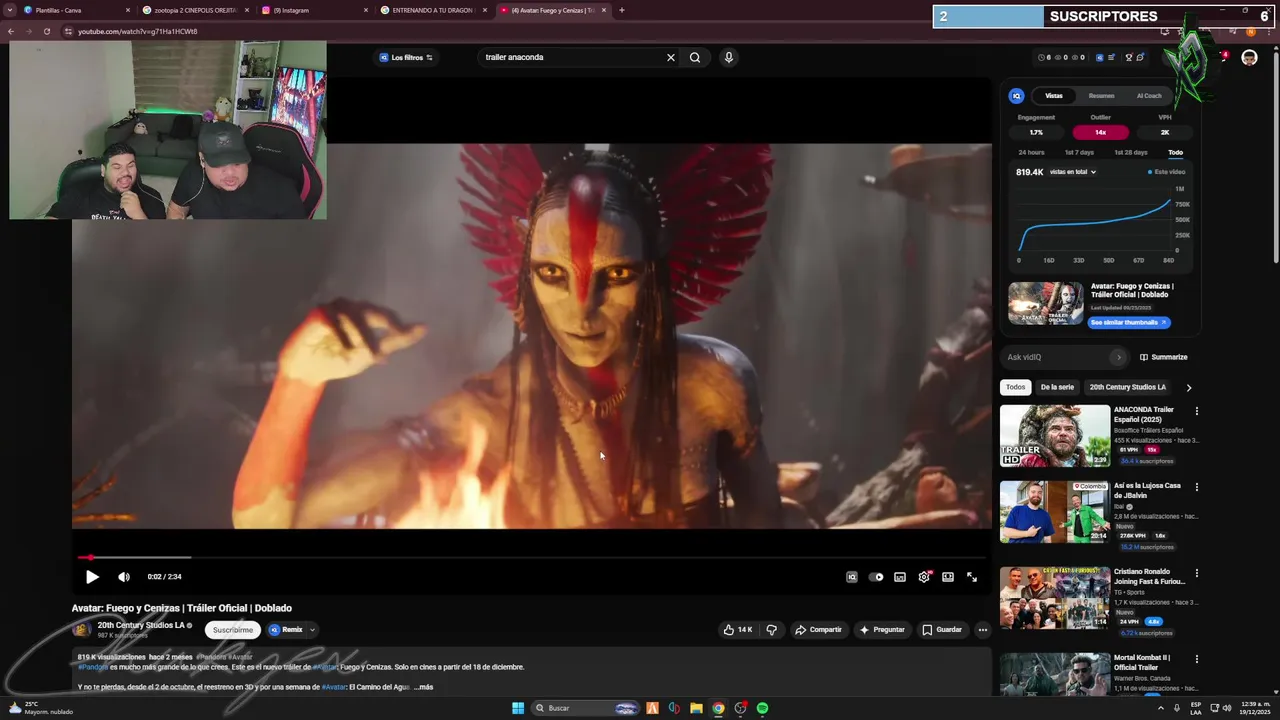Click the vidIQ icon in player controls

(852, 577)
